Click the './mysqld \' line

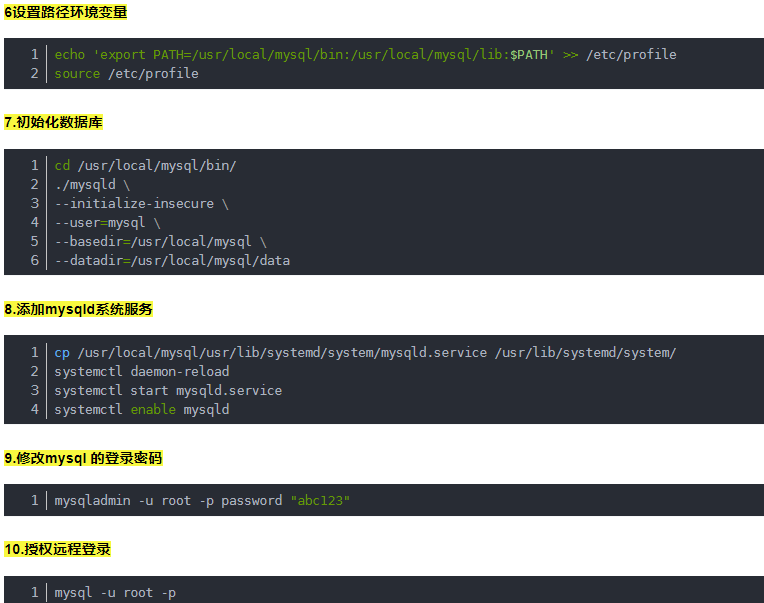(x=92, y=185)
